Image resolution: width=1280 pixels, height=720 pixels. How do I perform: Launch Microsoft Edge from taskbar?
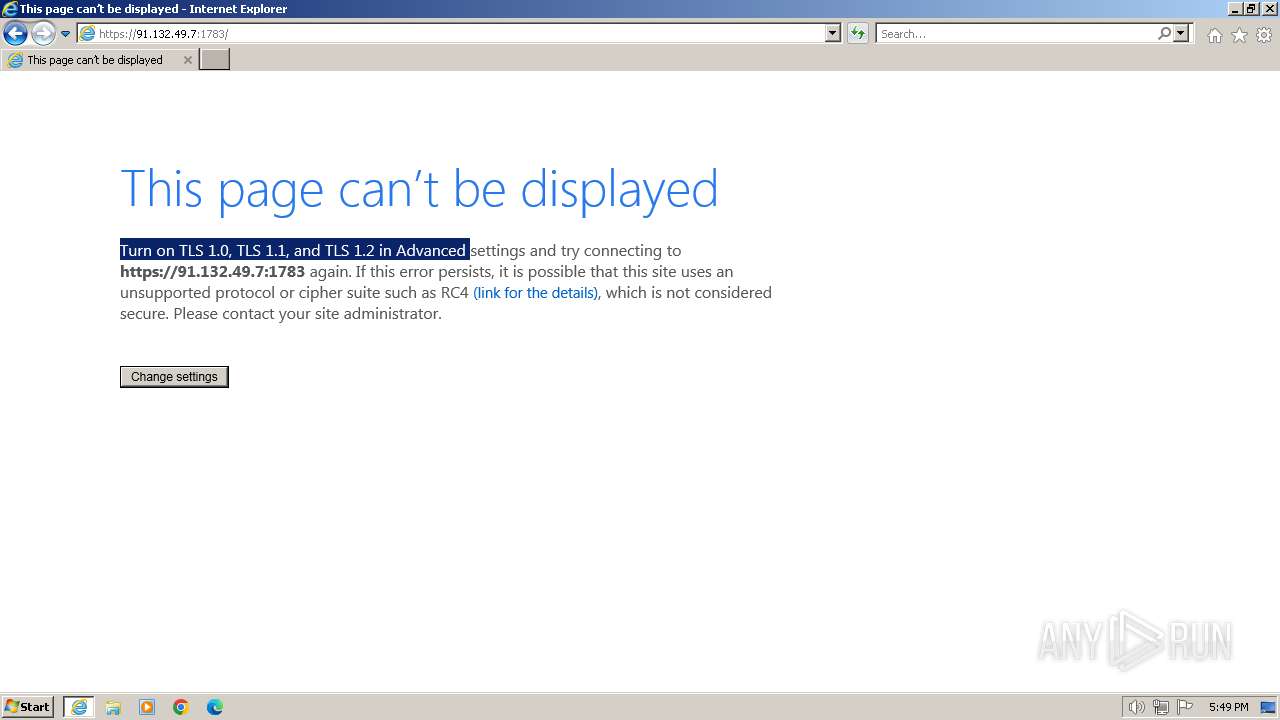click(215, 707)
